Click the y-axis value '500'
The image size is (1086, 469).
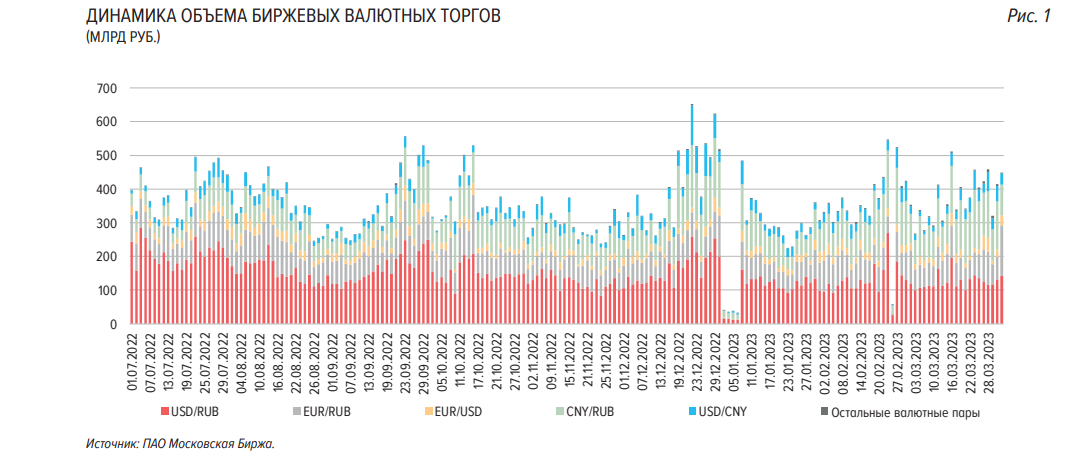[109, 156]
